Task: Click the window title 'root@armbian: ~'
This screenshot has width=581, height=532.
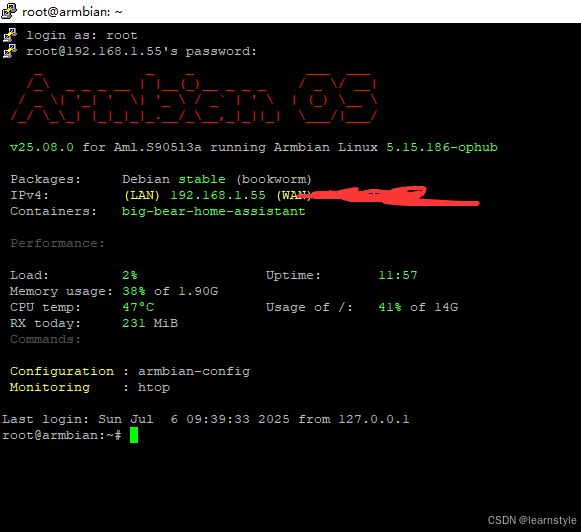Action: pos(72,12)
